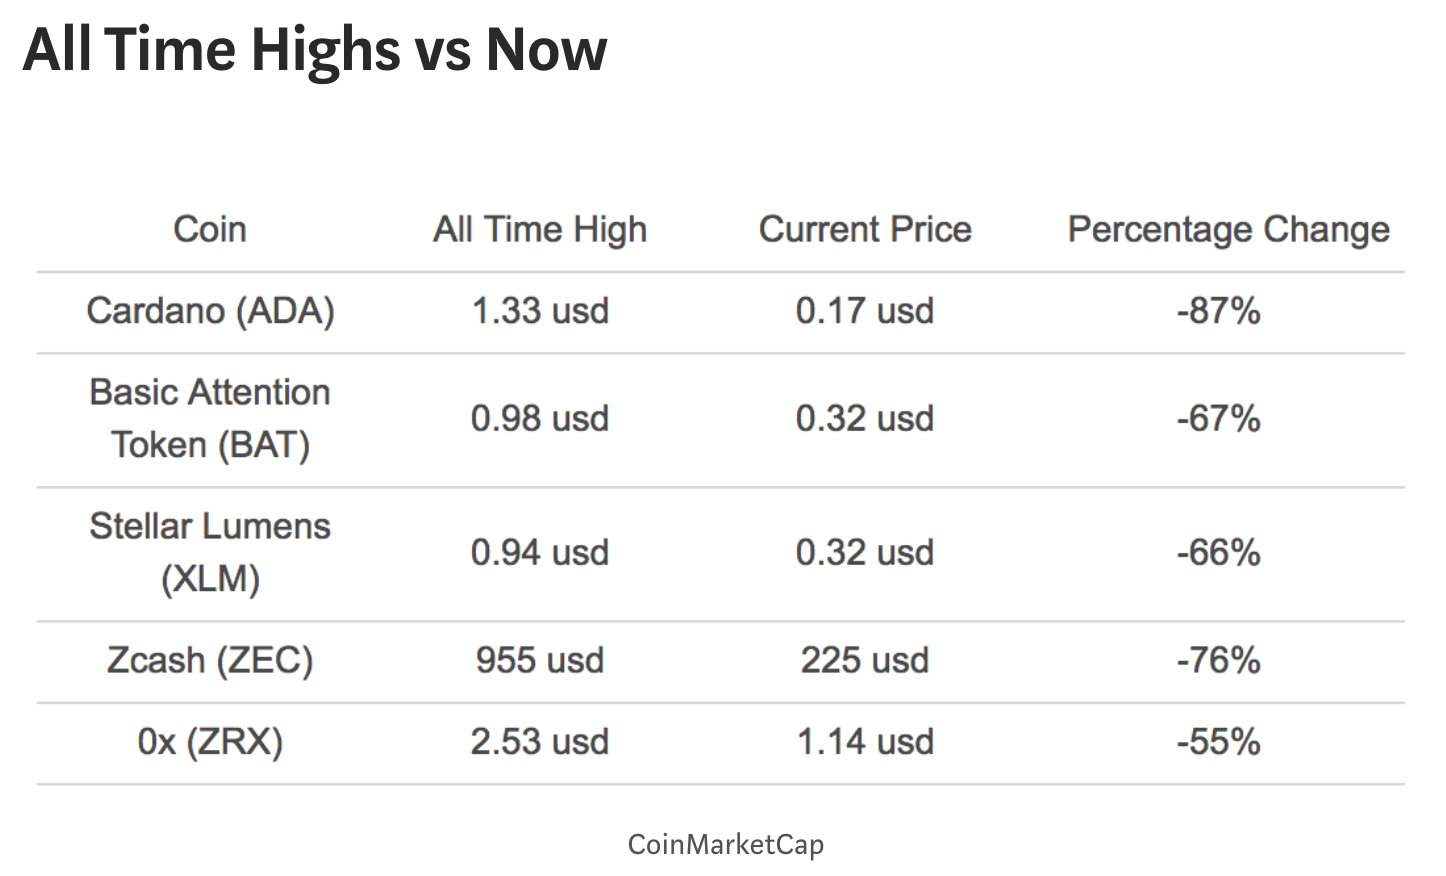
Task: Click the Current Price column header
Action: (x=865, y=229)
